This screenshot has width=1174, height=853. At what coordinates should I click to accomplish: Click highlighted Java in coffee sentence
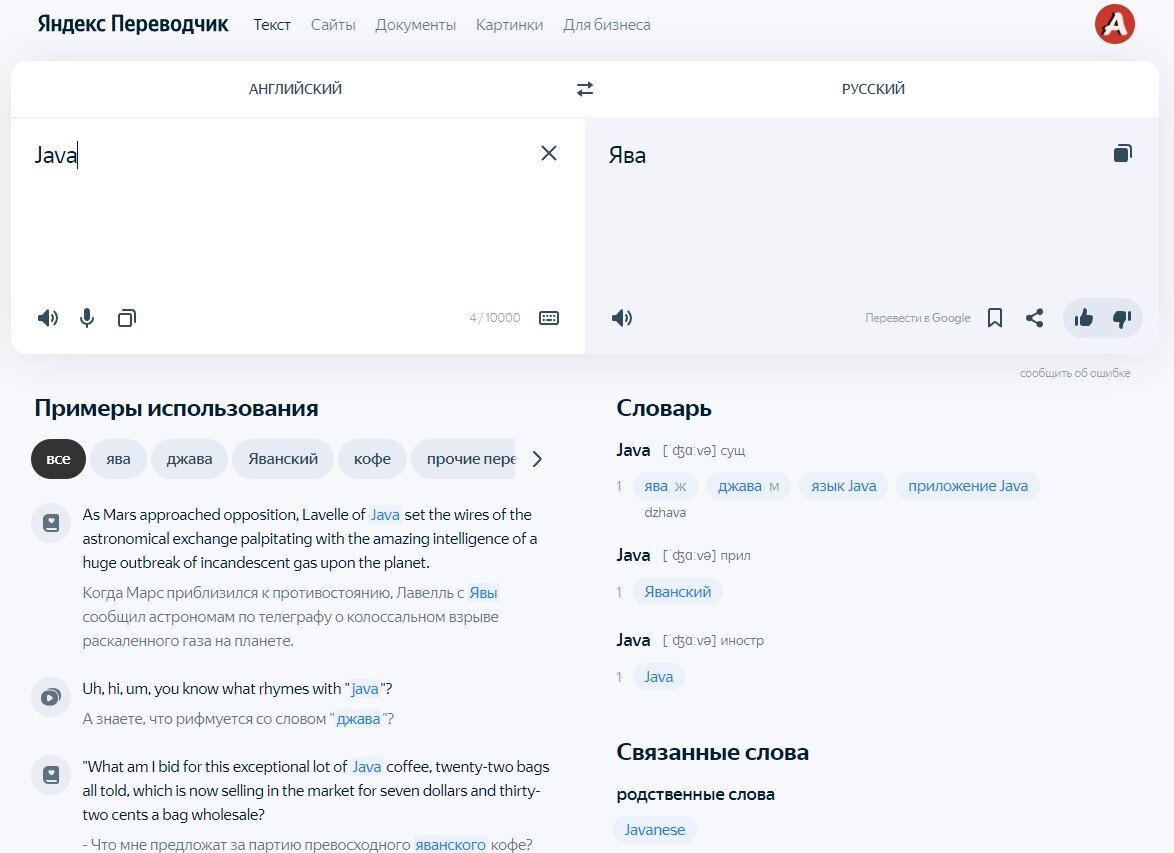tap(367, 767)
